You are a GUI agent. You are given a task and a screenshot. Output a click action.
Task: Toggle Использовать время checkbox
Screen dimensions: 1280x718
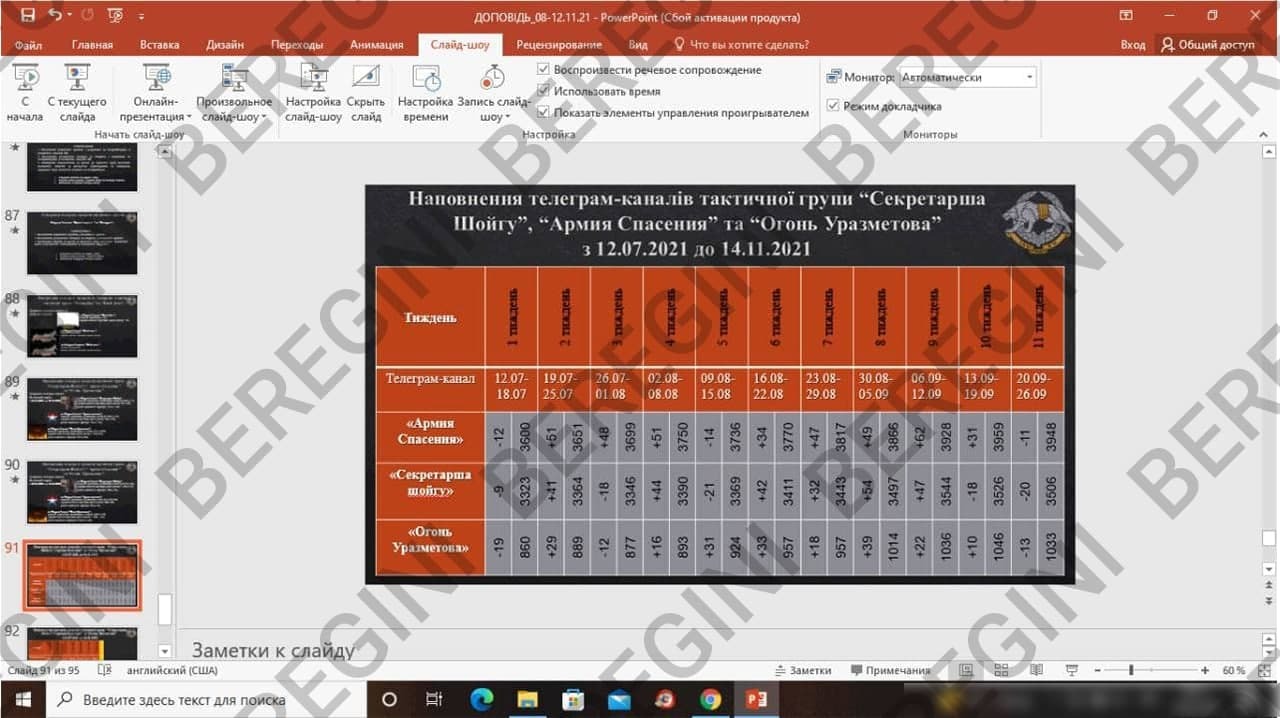543,91
